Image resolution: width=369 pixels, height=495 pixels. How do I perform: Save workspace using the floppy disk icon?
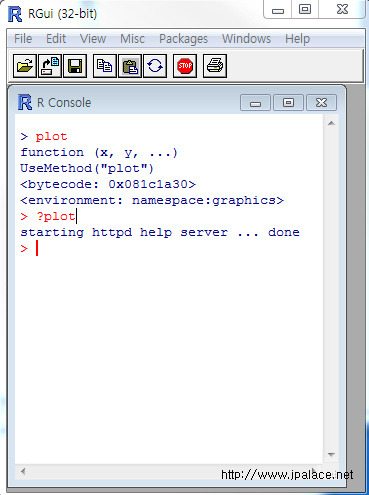[75, 66]
